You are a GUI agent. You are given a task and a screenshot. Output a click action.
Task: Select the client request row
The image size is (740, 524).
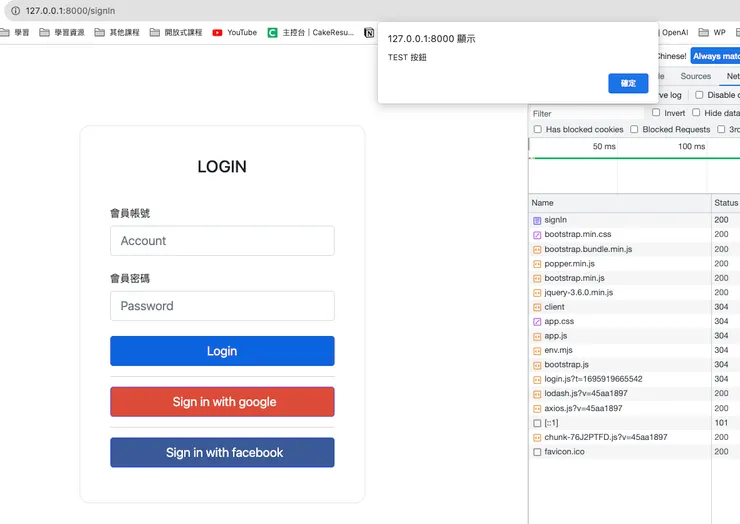634,307
